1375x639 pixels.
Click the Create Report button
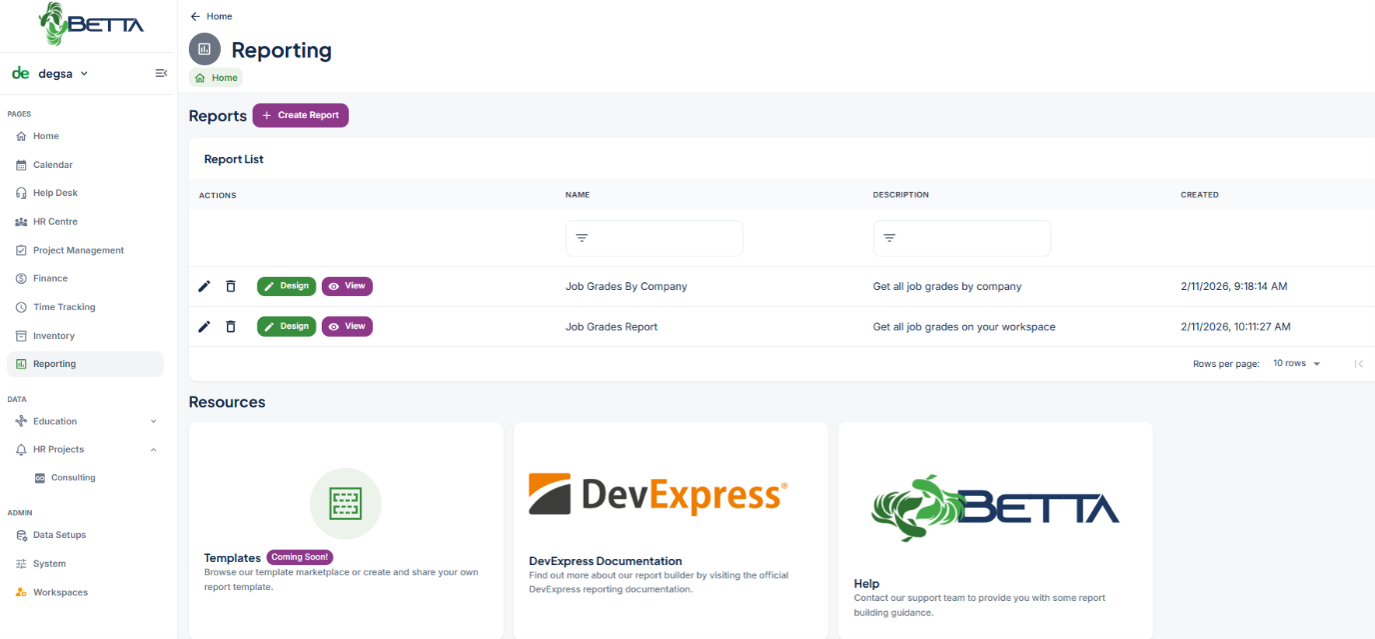[x=300, y=115]
